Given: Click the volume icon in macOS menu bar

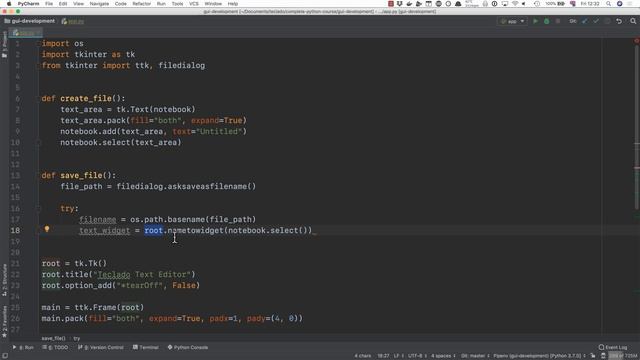Looking at the screenshot, I should point(524,4).
